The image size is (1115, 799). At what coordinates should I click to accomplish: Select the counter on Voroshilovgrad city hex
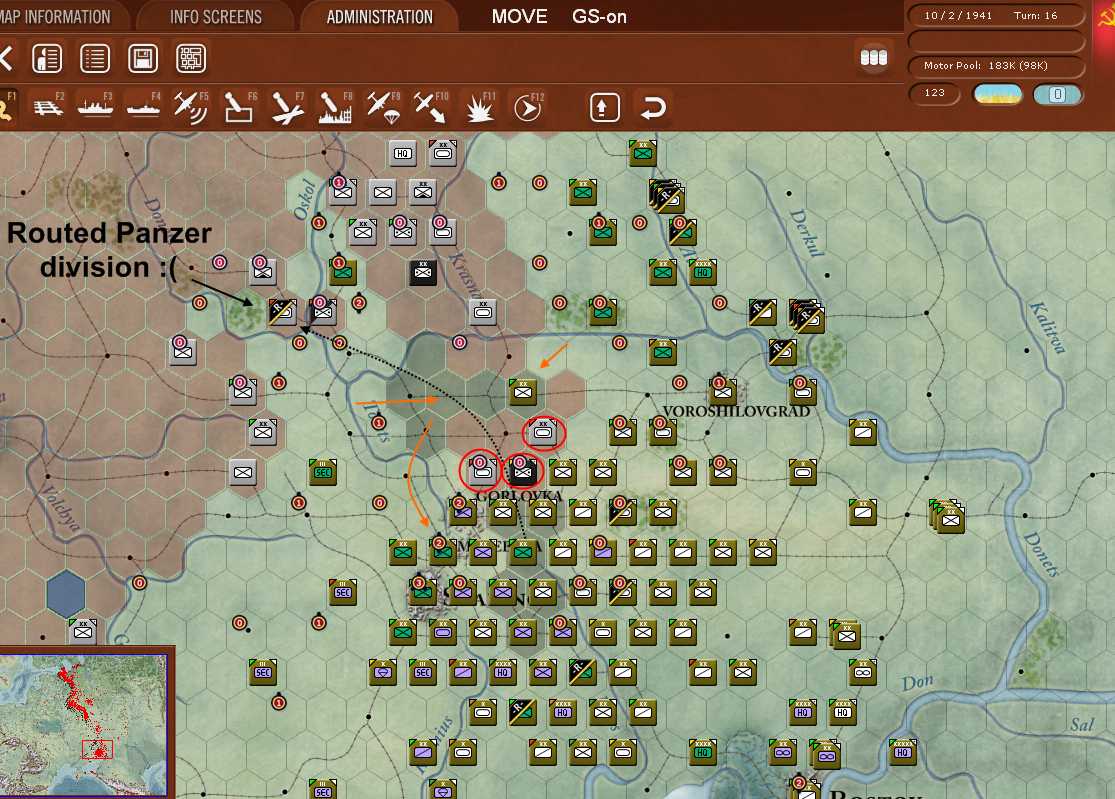click(x=722, y=391)
